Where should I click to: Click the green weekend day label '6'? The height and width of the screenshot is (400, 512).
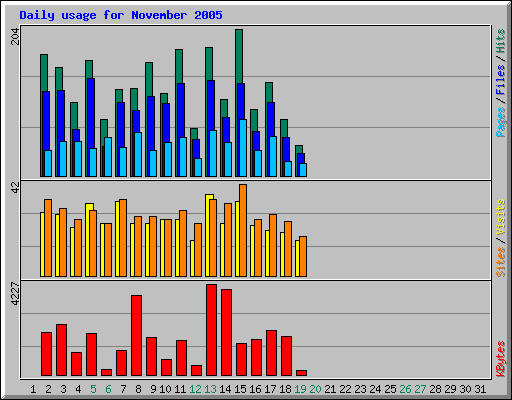click(x=108, y=389)
